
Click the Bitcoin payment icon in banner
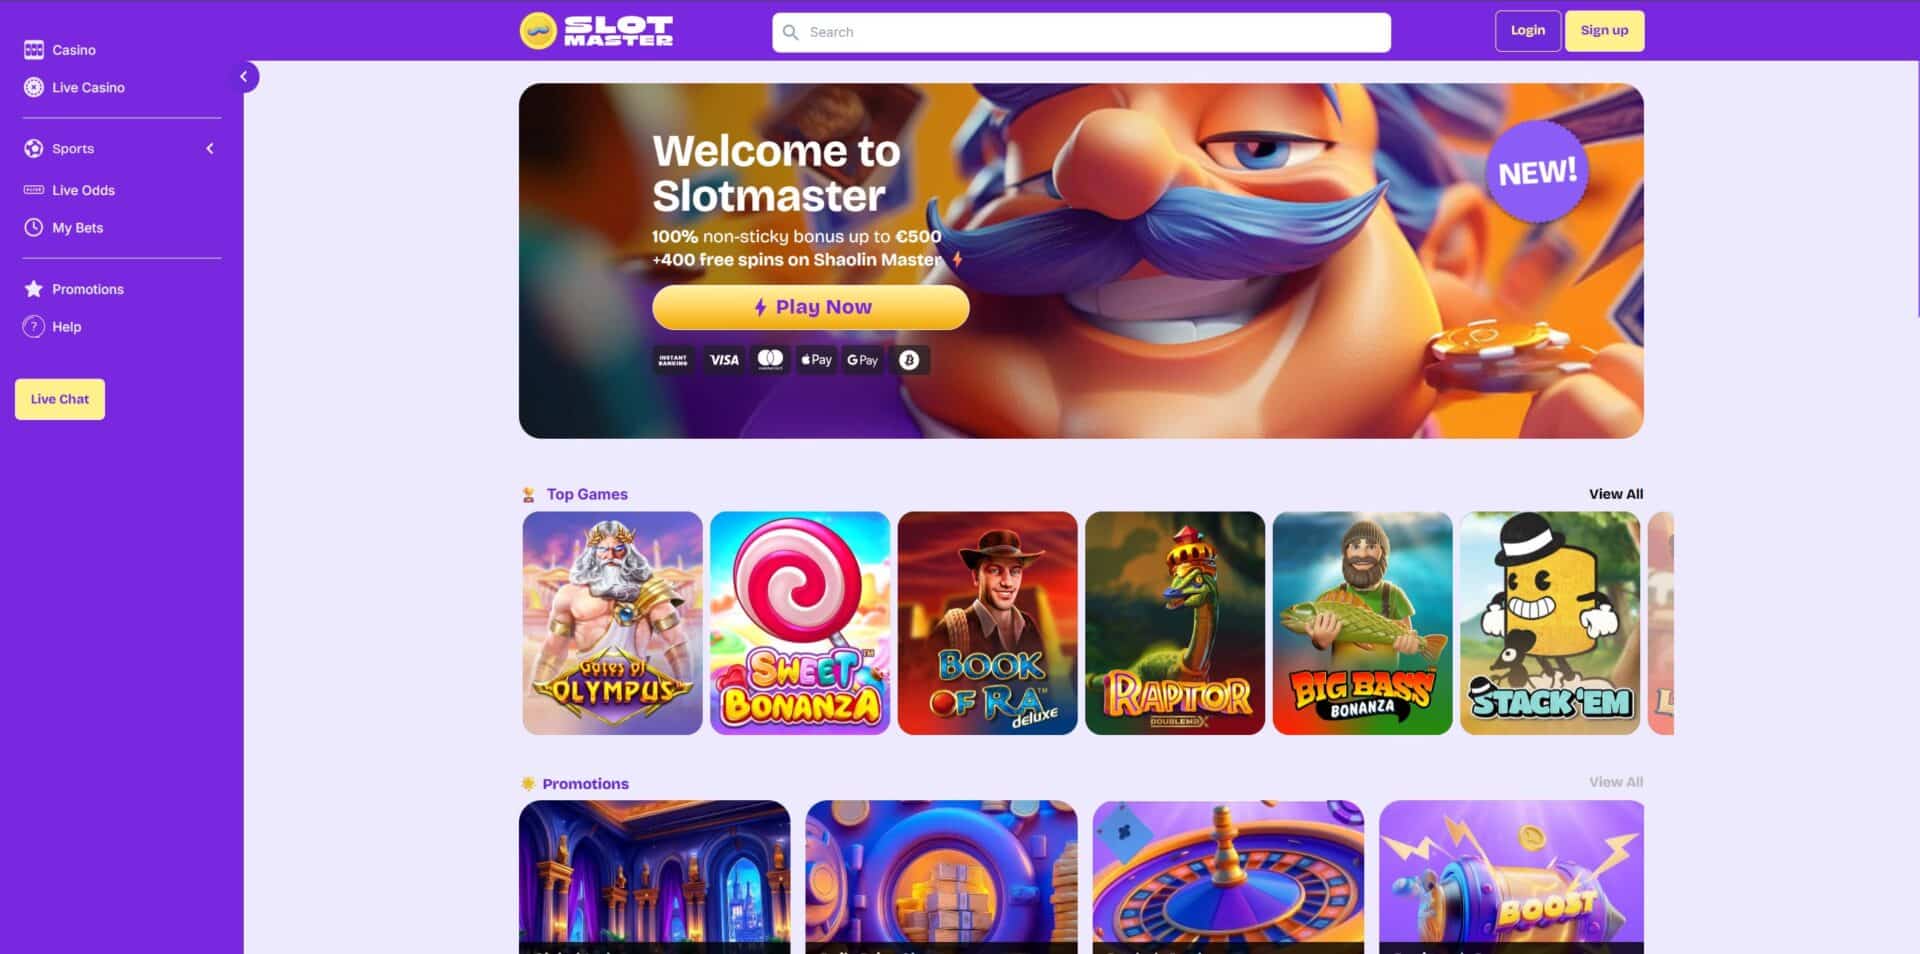coord(908,360)
